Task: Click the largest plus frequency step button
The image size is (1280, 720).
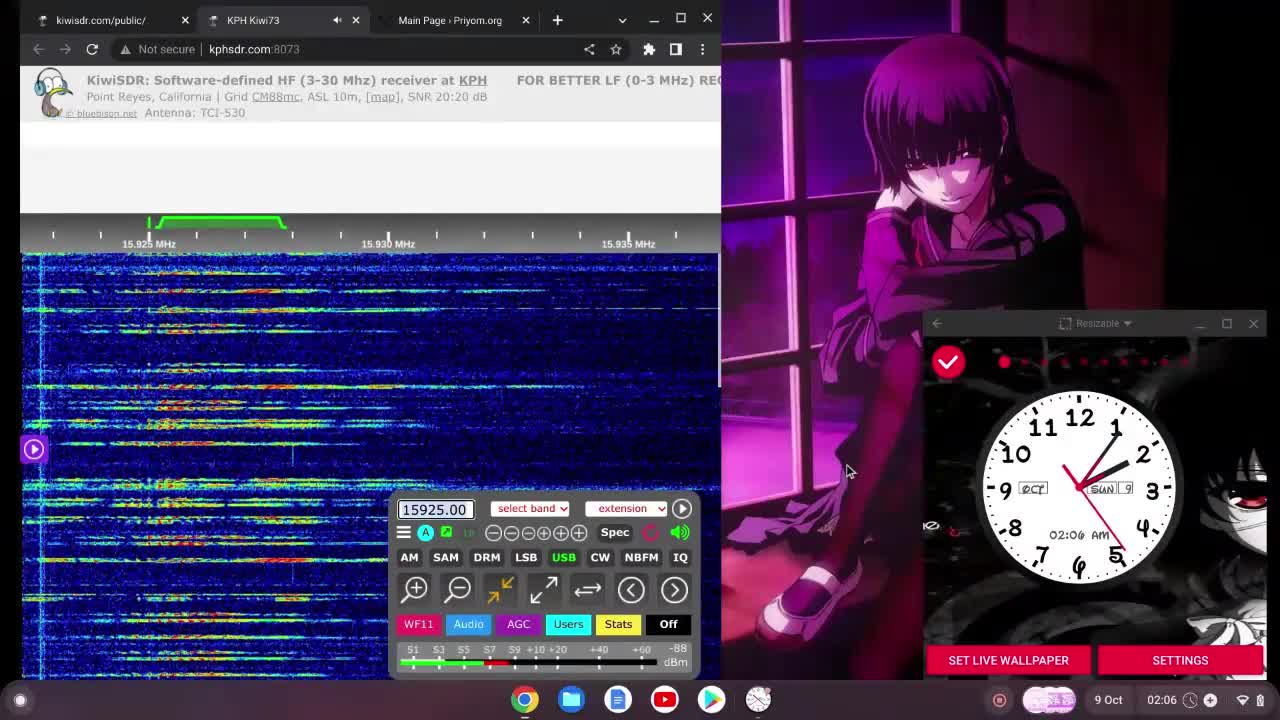Action: 578,533
